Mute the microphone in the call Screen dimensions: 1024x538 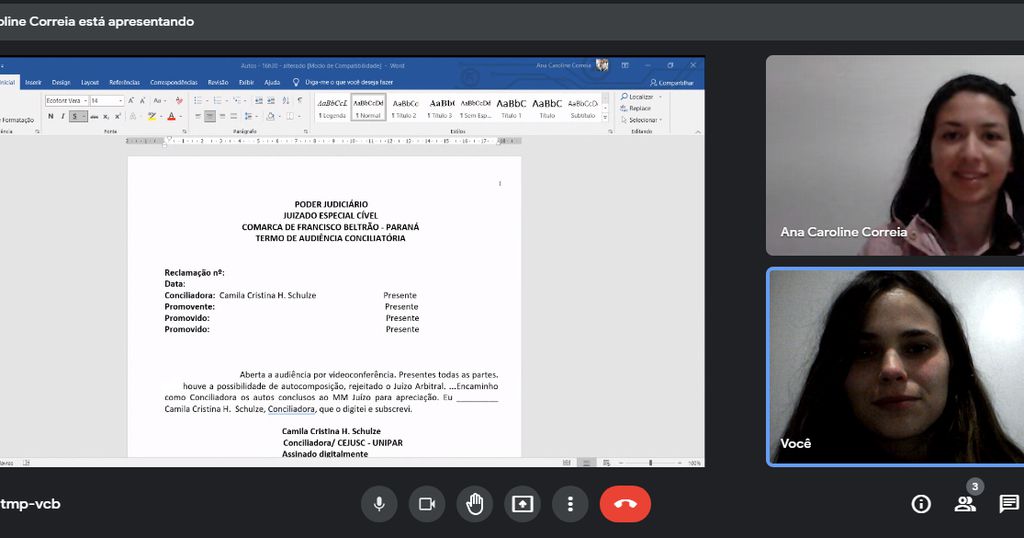379,504
